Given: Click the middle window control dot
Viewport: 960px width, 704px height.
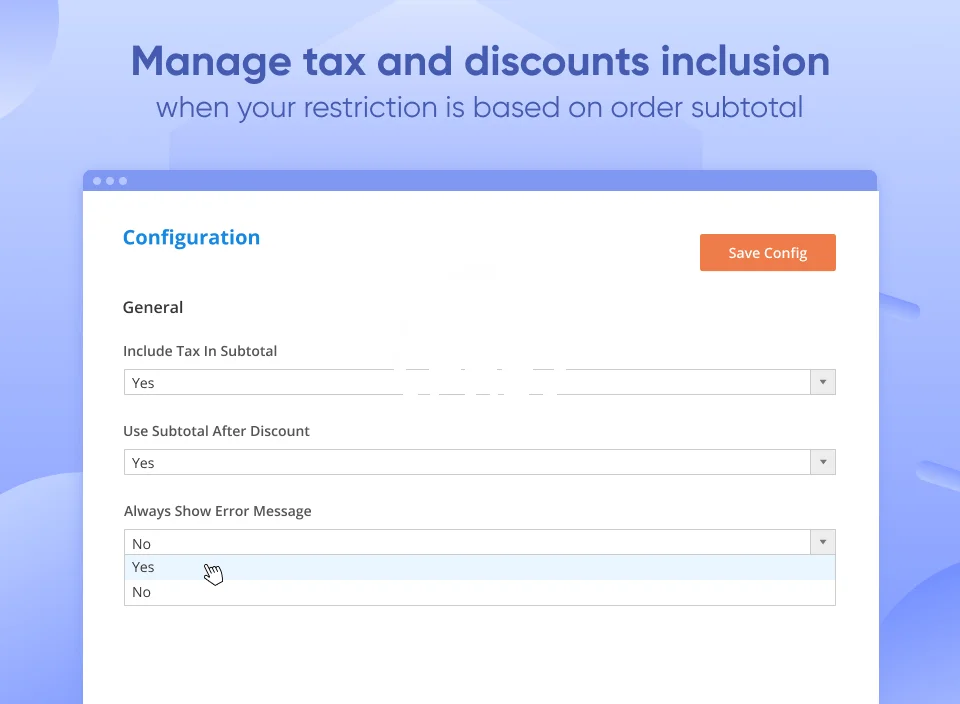Looking at the screenshot, I should click(110, 181).
